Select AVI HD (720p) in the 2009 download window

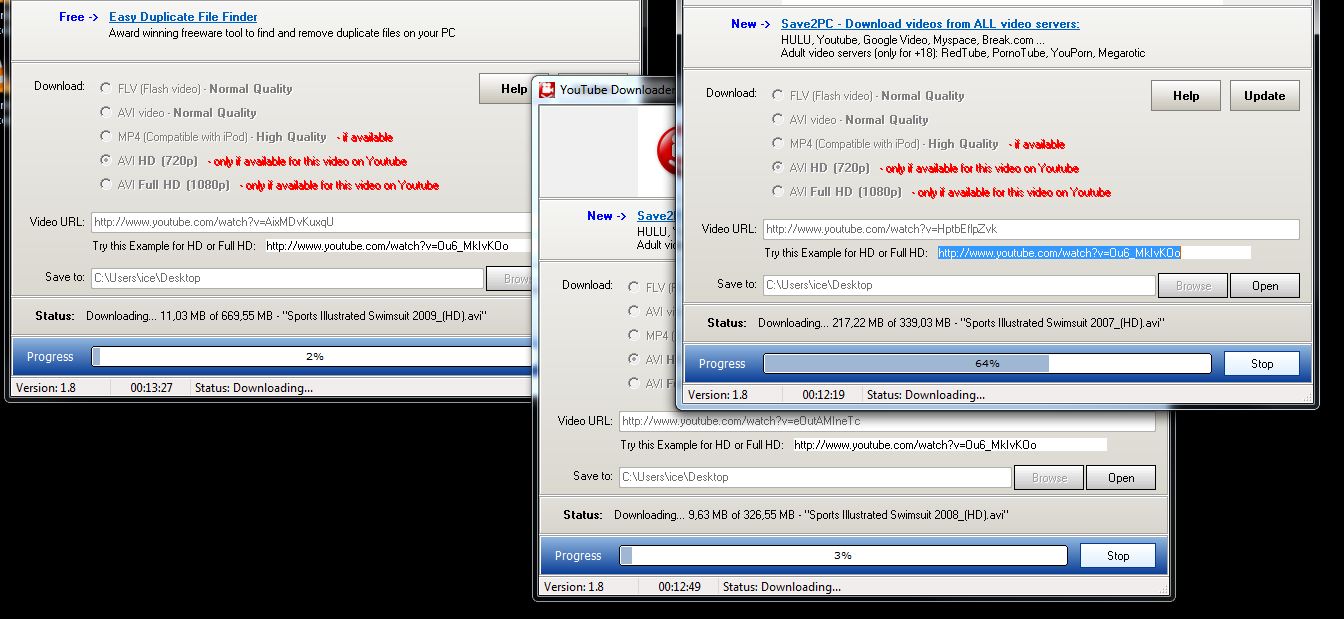point(106,160)
